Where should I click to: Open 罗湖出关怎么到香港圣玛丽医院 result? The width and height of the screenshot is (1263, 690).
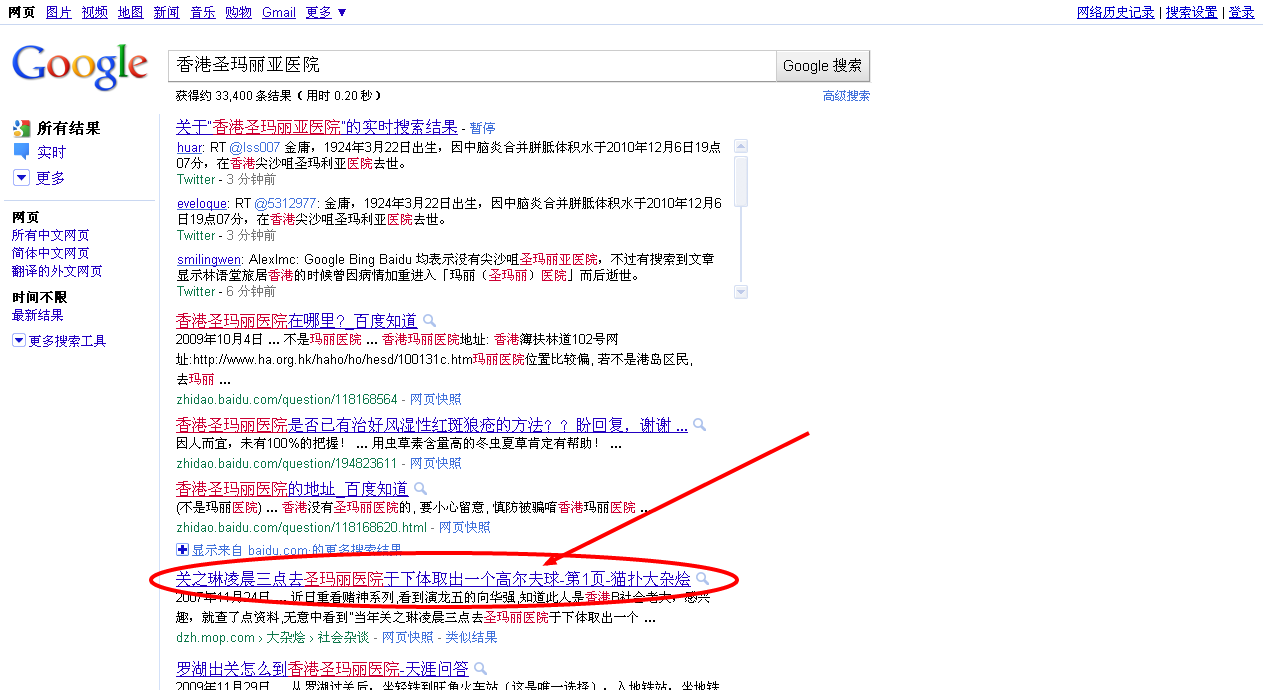point(322,668)
